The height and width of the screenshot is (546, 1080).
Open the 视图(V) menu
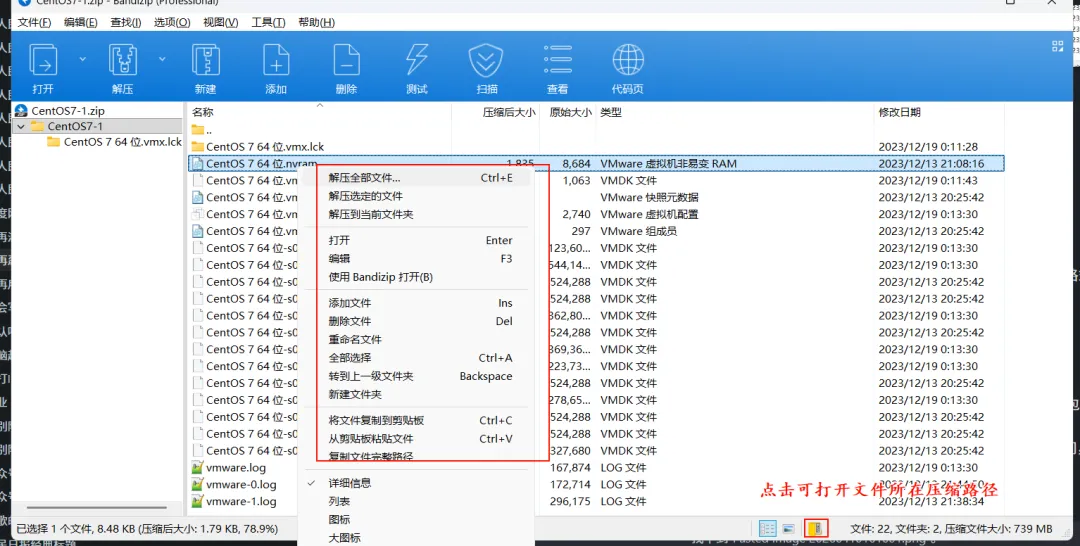[220, 22]
